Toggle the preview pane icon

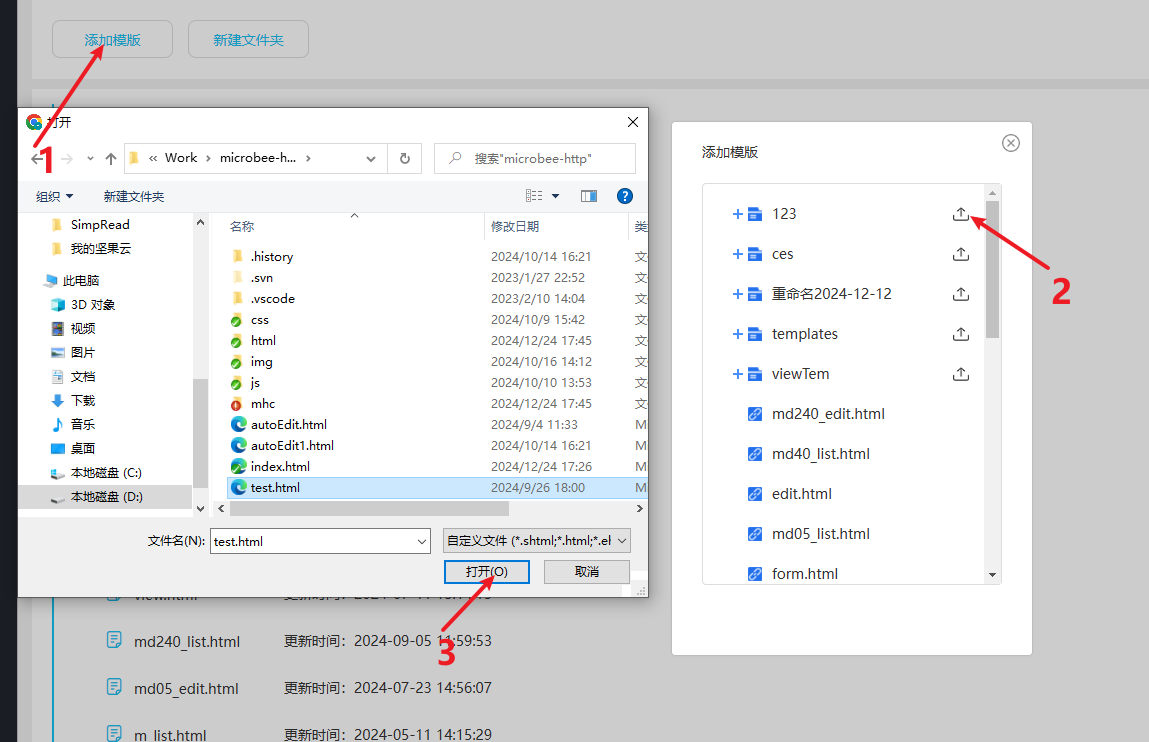click(x=589, y=196)
